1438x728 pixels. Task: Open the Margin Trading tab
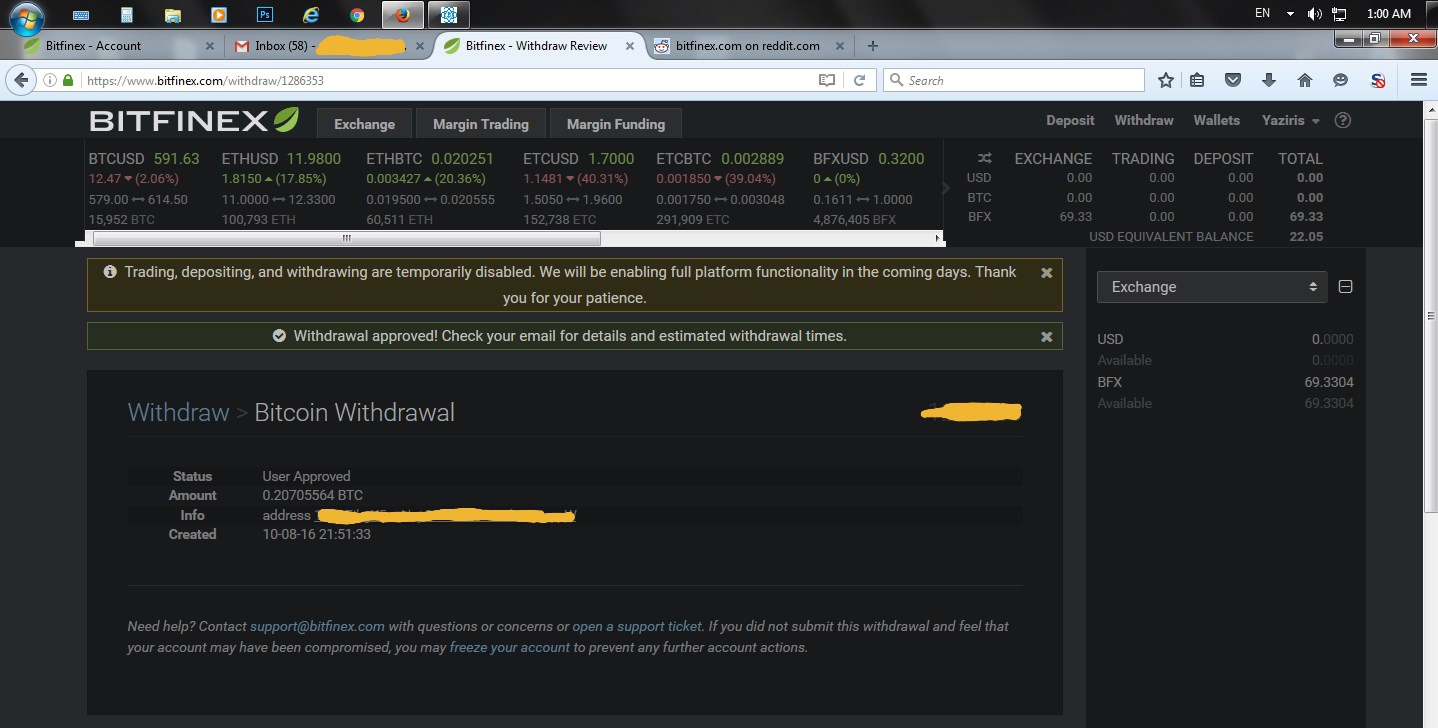[480, 124]
